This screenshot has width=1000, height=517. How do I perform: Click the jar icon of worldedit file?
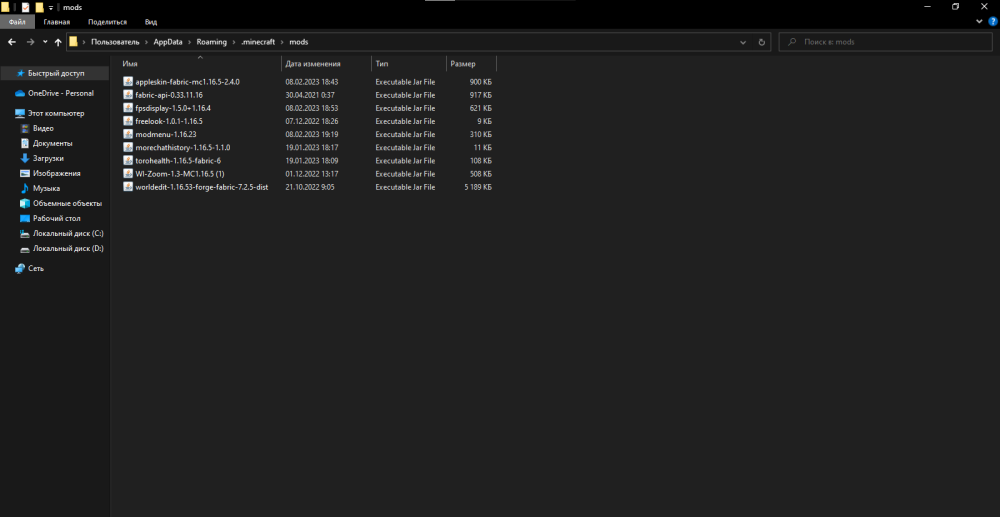click(128, 187)
